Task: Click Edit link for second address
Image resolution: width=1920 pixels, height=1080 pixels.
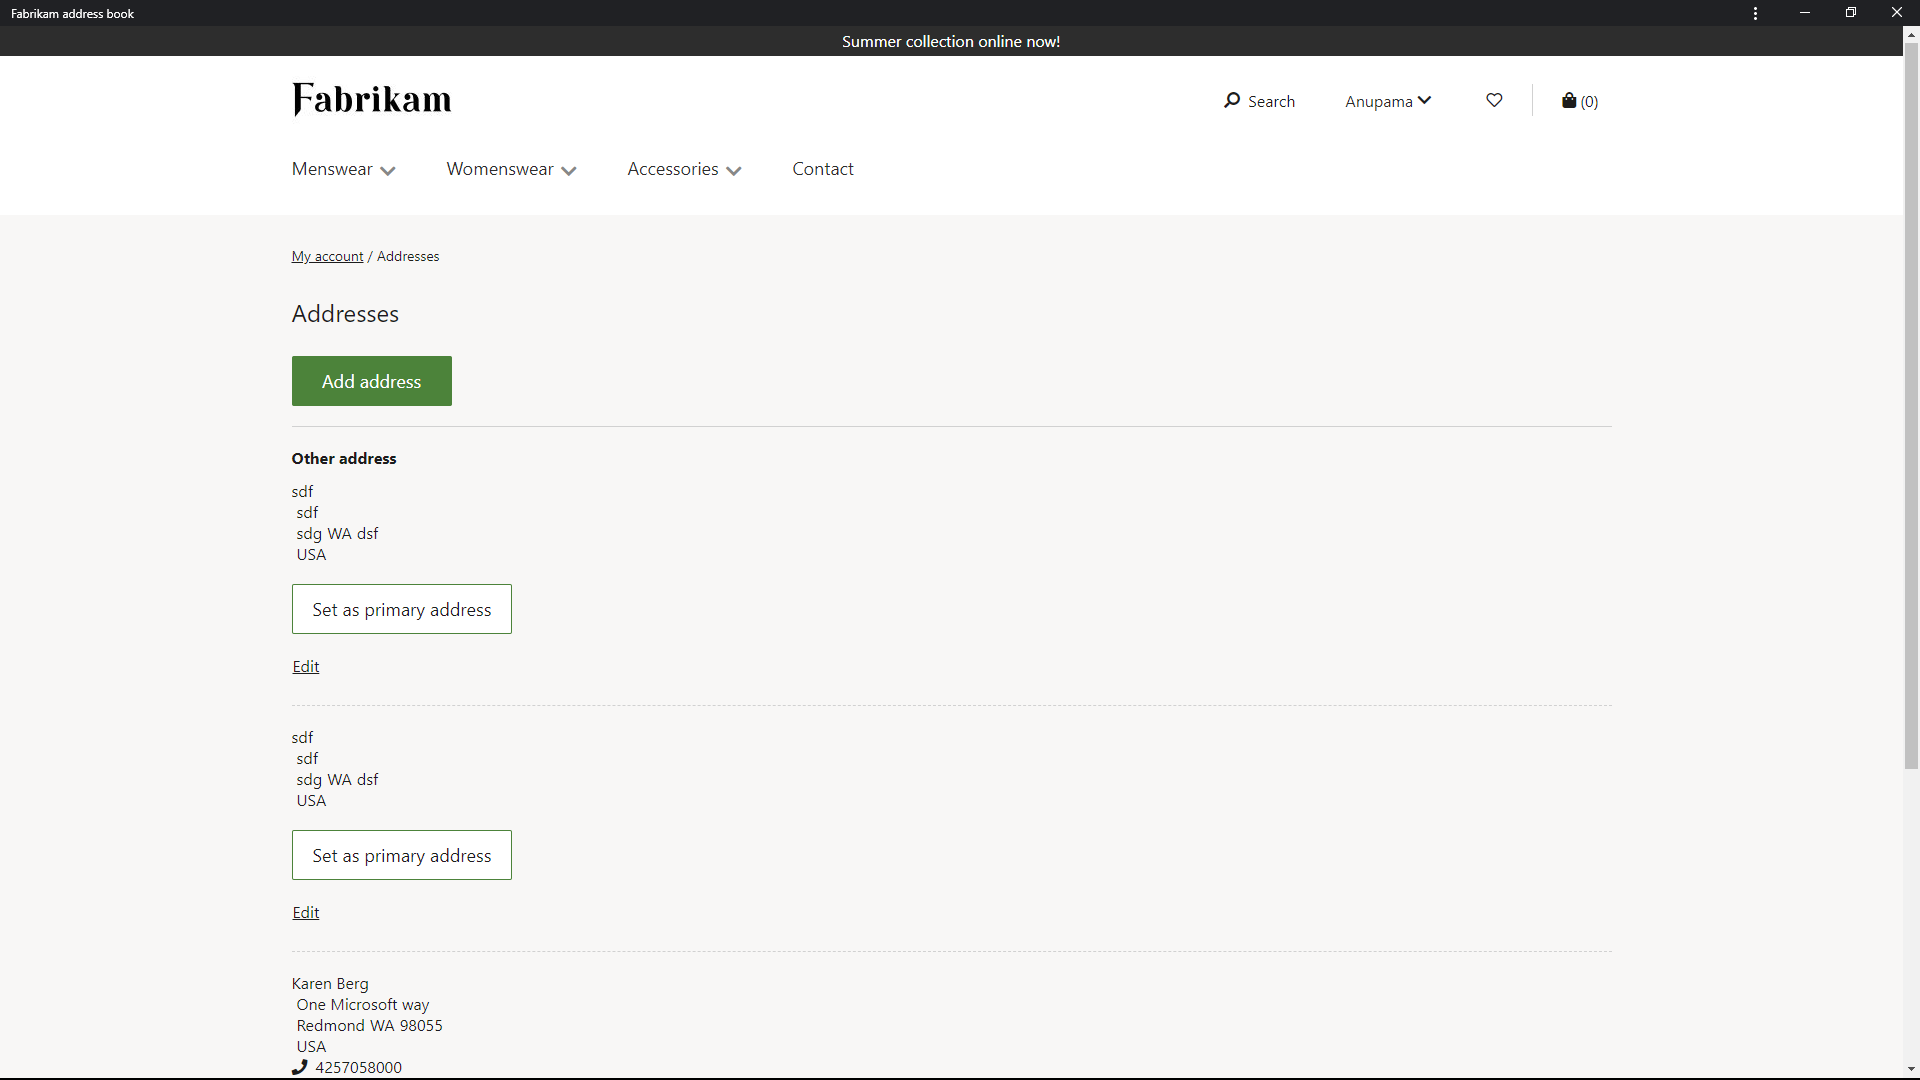Action: point(305,911)
